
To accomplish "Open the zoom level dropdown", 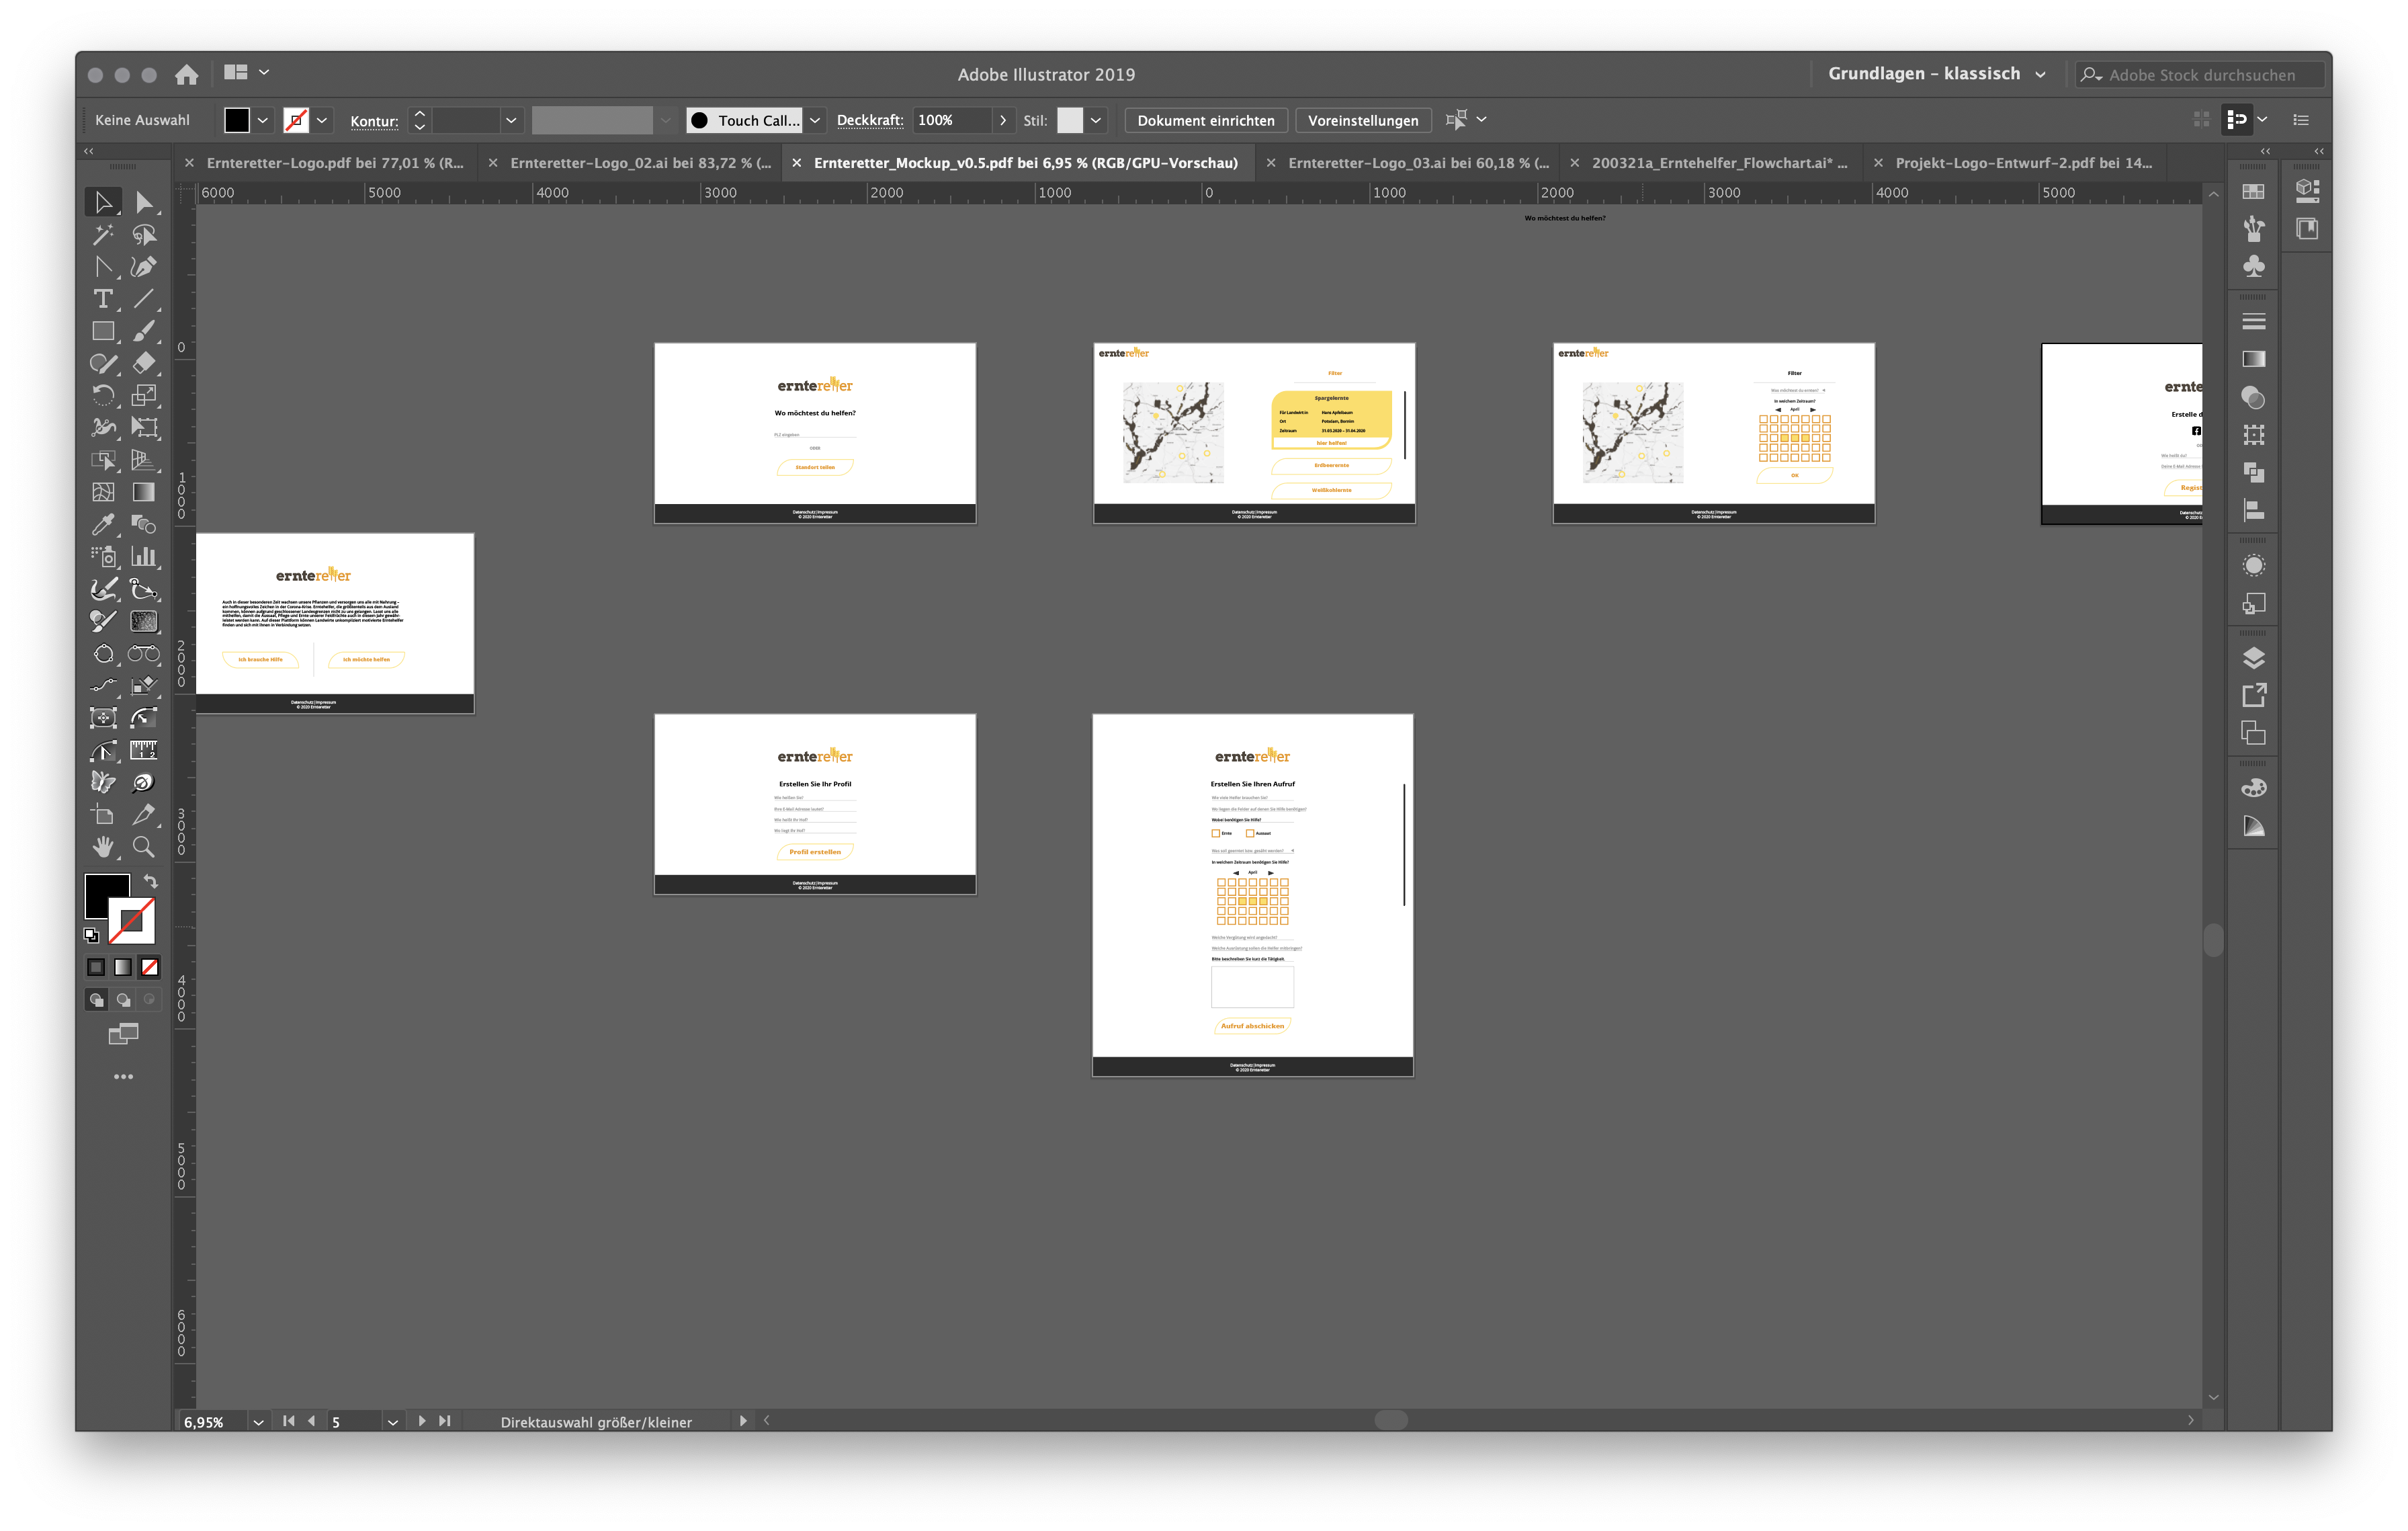I will [x=258, y=1422].
